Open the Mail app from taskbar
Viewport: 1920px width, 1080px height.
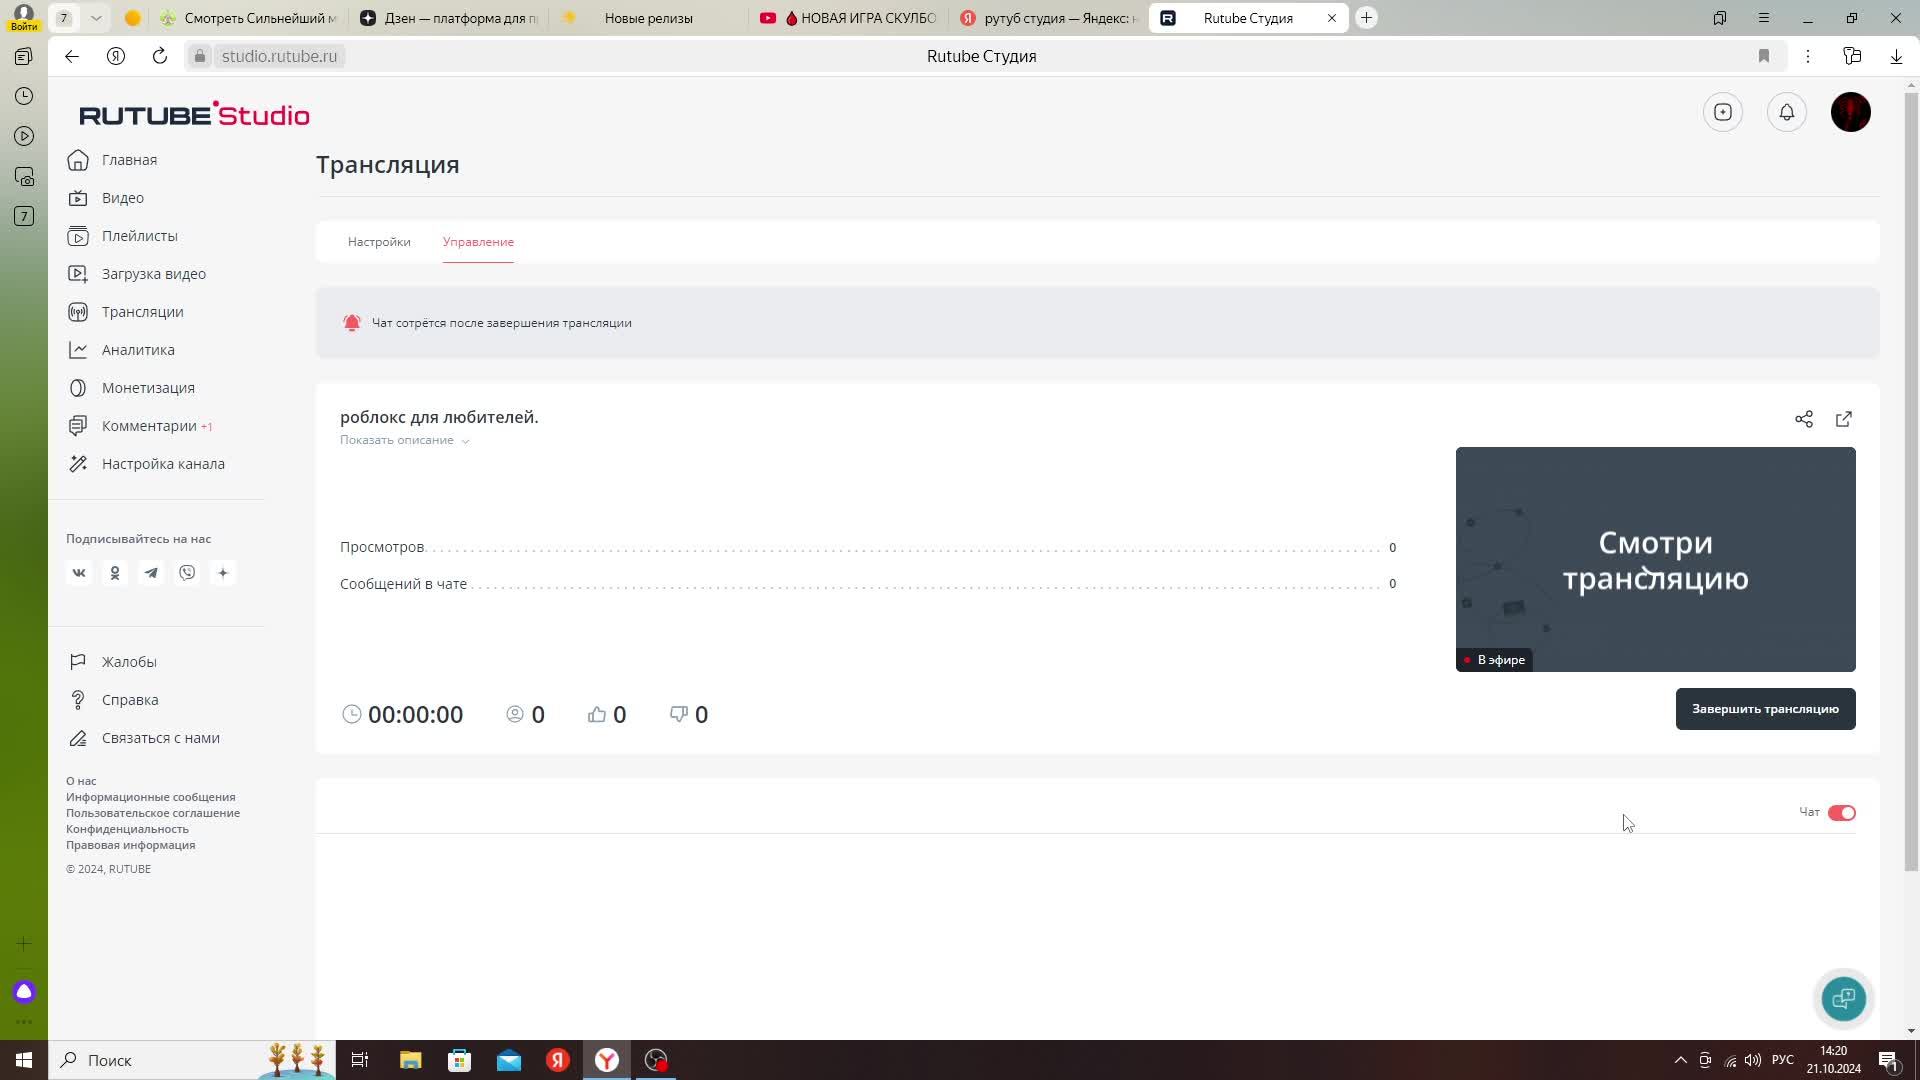click(x=508, y=1060)
